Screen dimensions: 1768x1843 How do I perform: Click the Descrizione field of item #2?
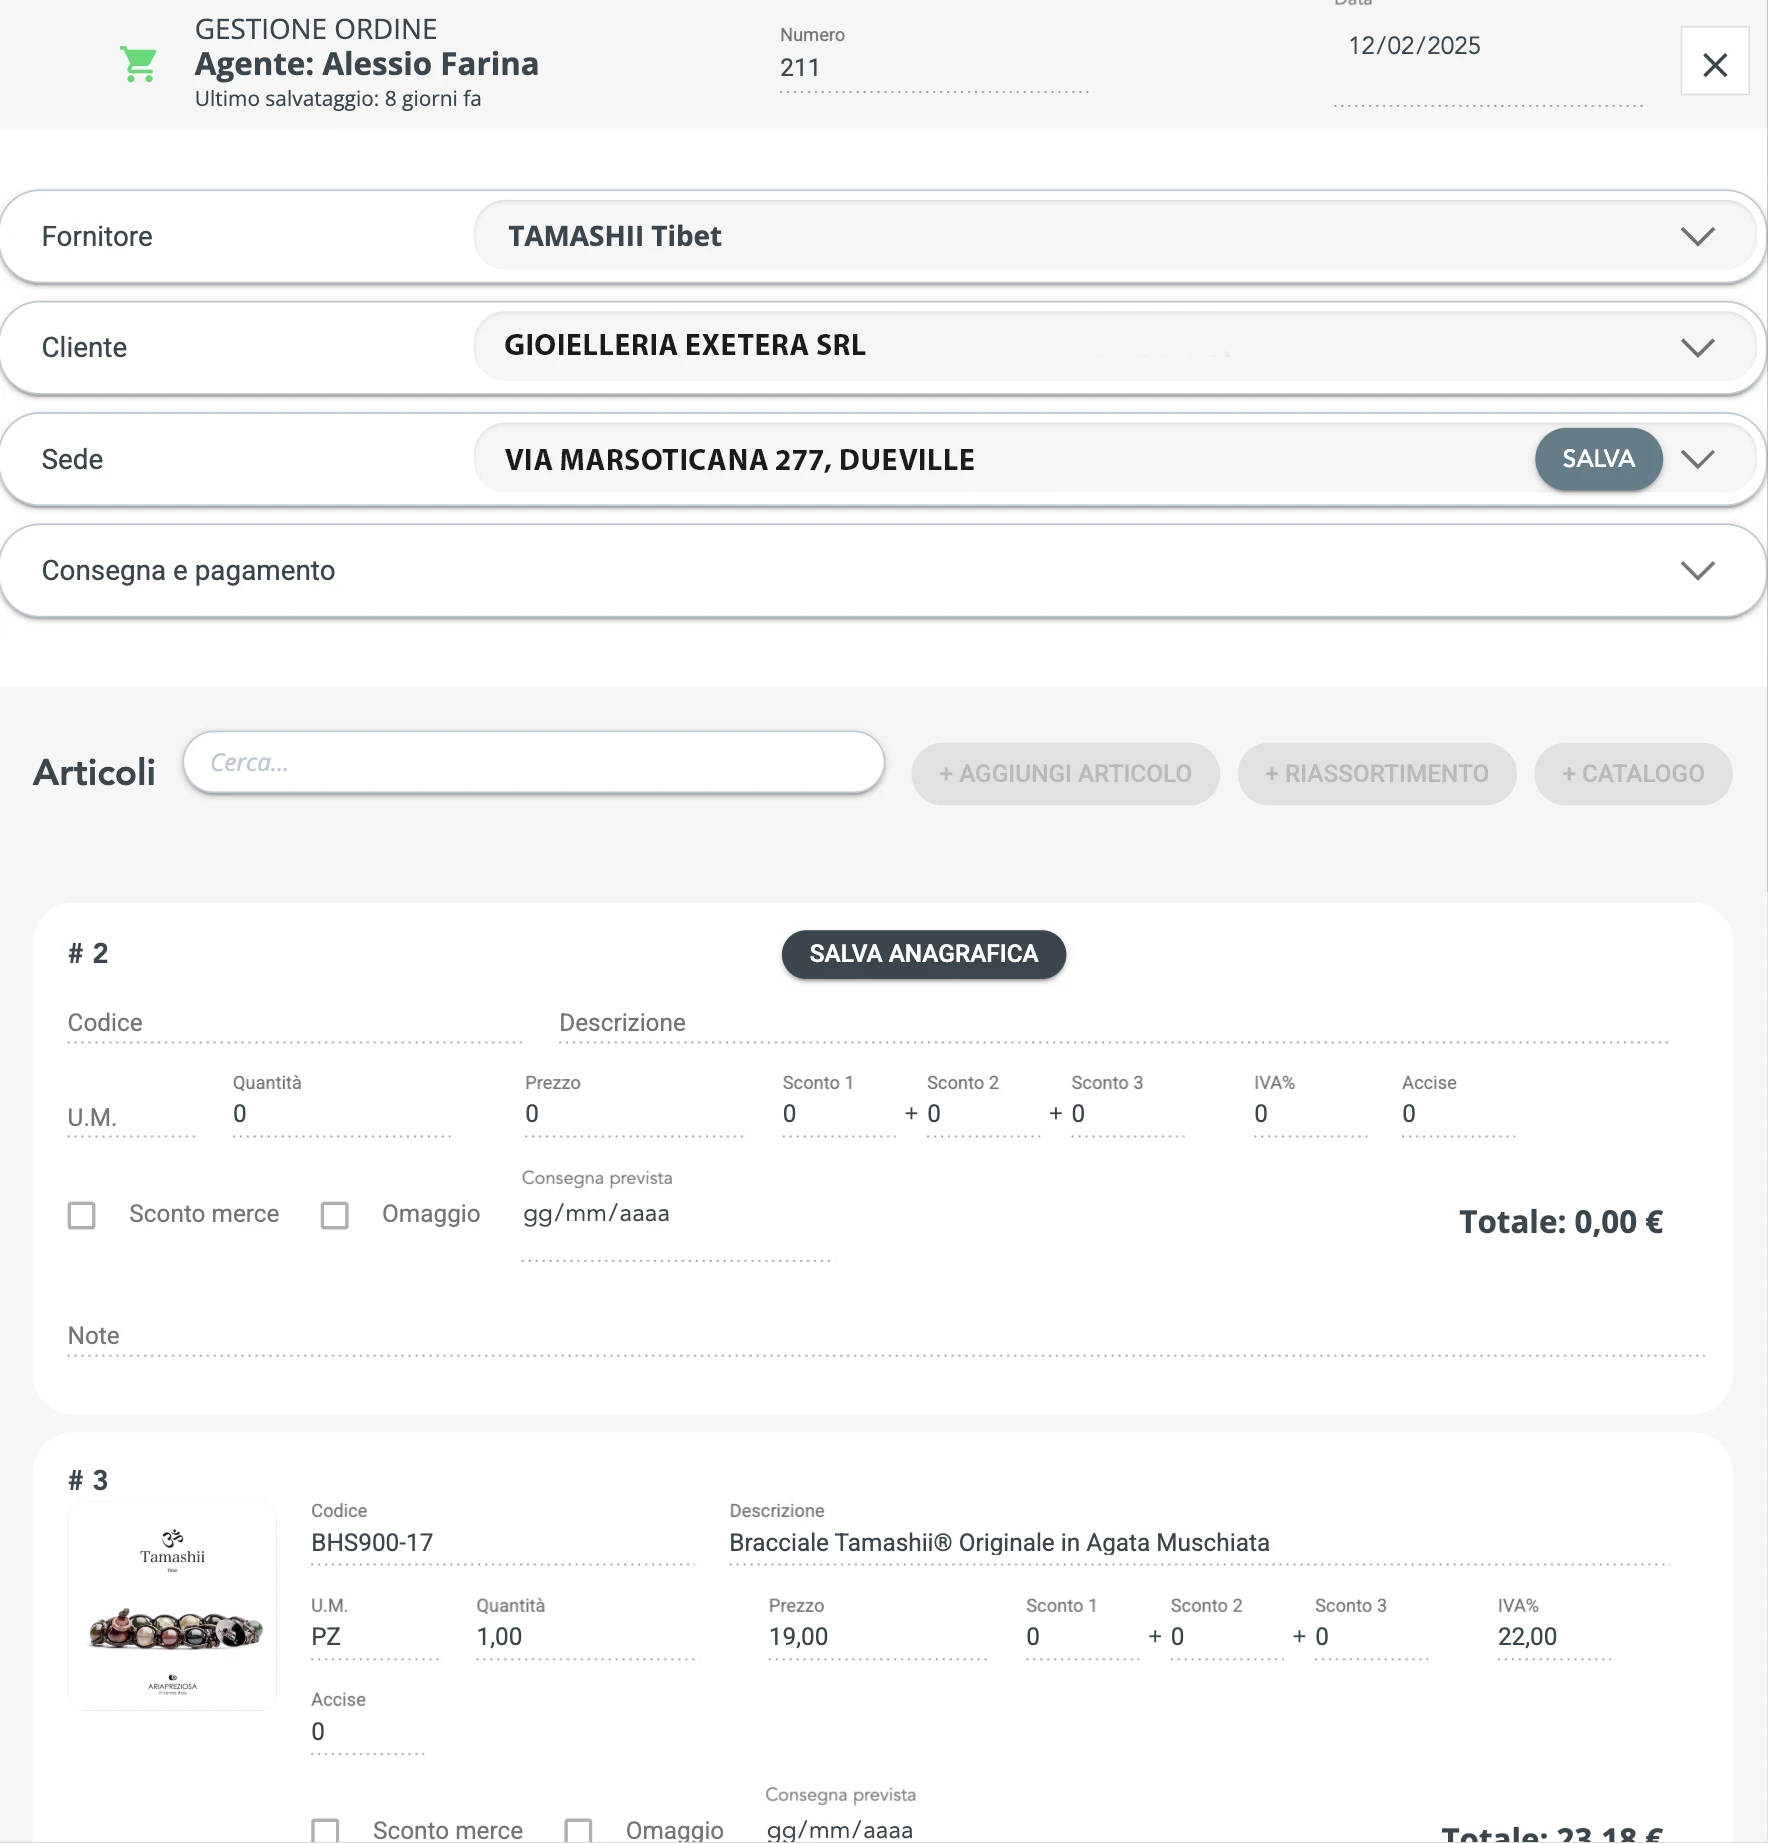pyautogui.click(x=1113, y=1023)
